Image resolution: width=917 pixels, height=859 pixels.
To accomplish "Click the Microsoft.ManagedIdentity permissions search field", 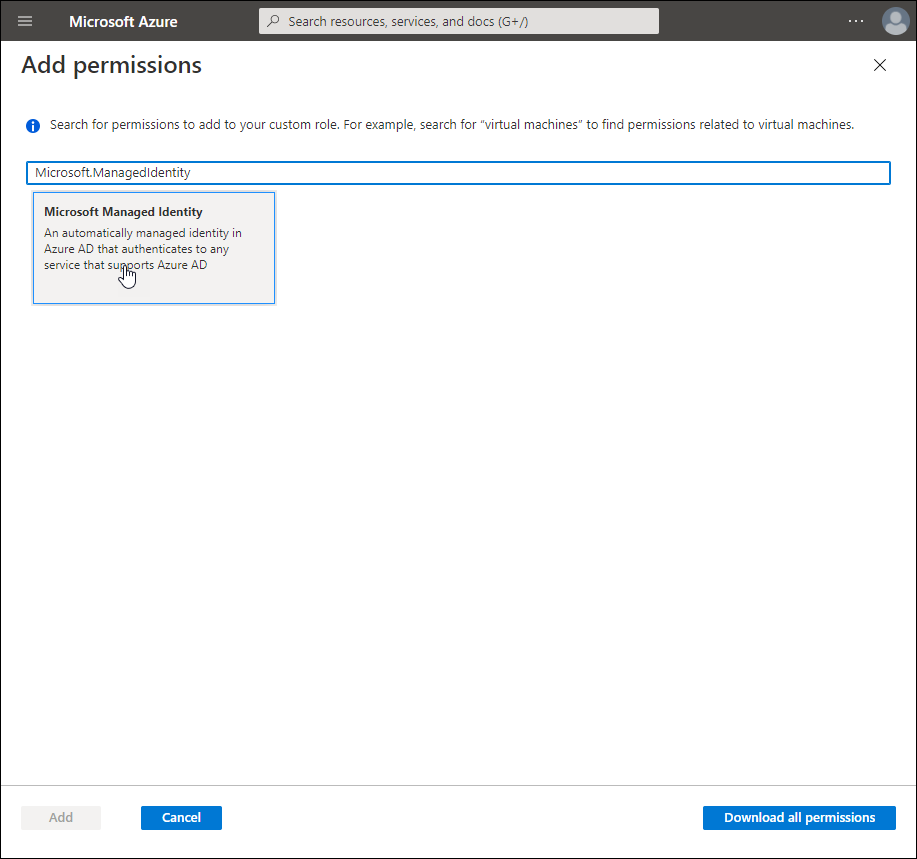I will click(x=457, y=173).
